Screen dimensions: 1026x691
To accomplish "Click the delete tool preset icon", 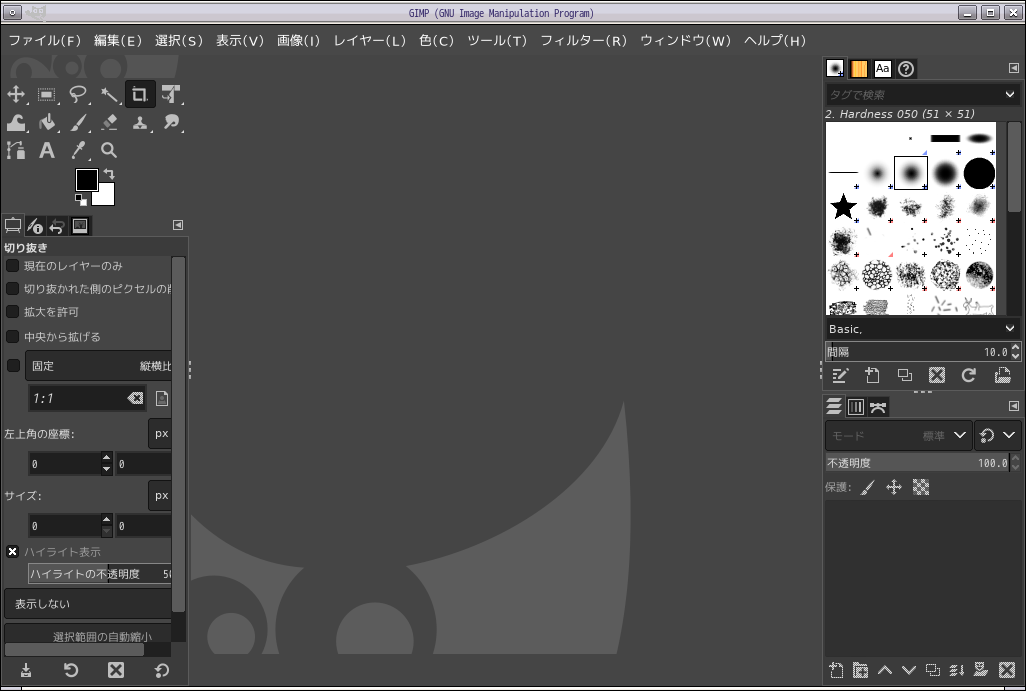I will pos(116,670).
